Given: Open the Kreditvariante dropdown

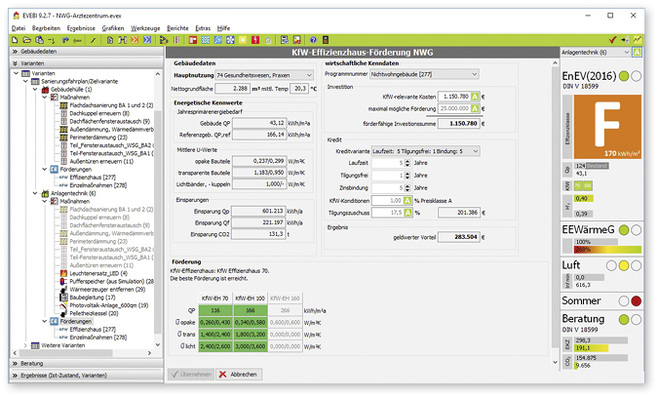Looking at the screenshot, I should tap(425, 151).
